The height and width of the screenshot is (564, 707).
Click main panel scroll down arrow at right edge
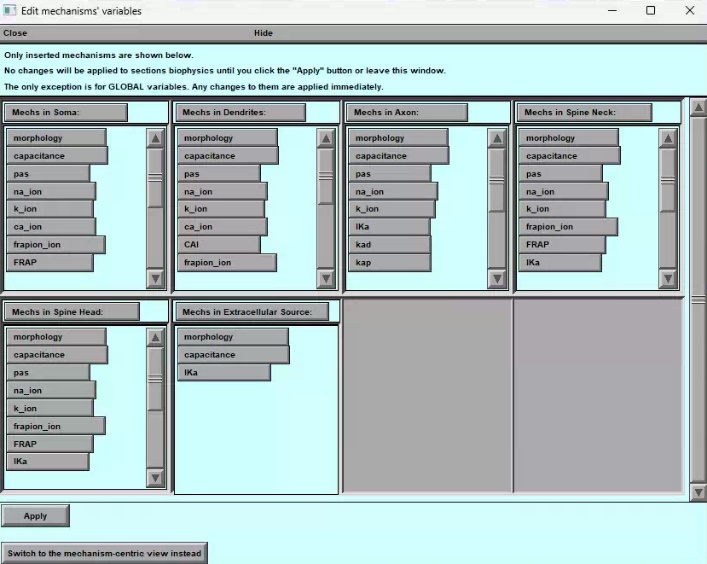pos(698,491)
